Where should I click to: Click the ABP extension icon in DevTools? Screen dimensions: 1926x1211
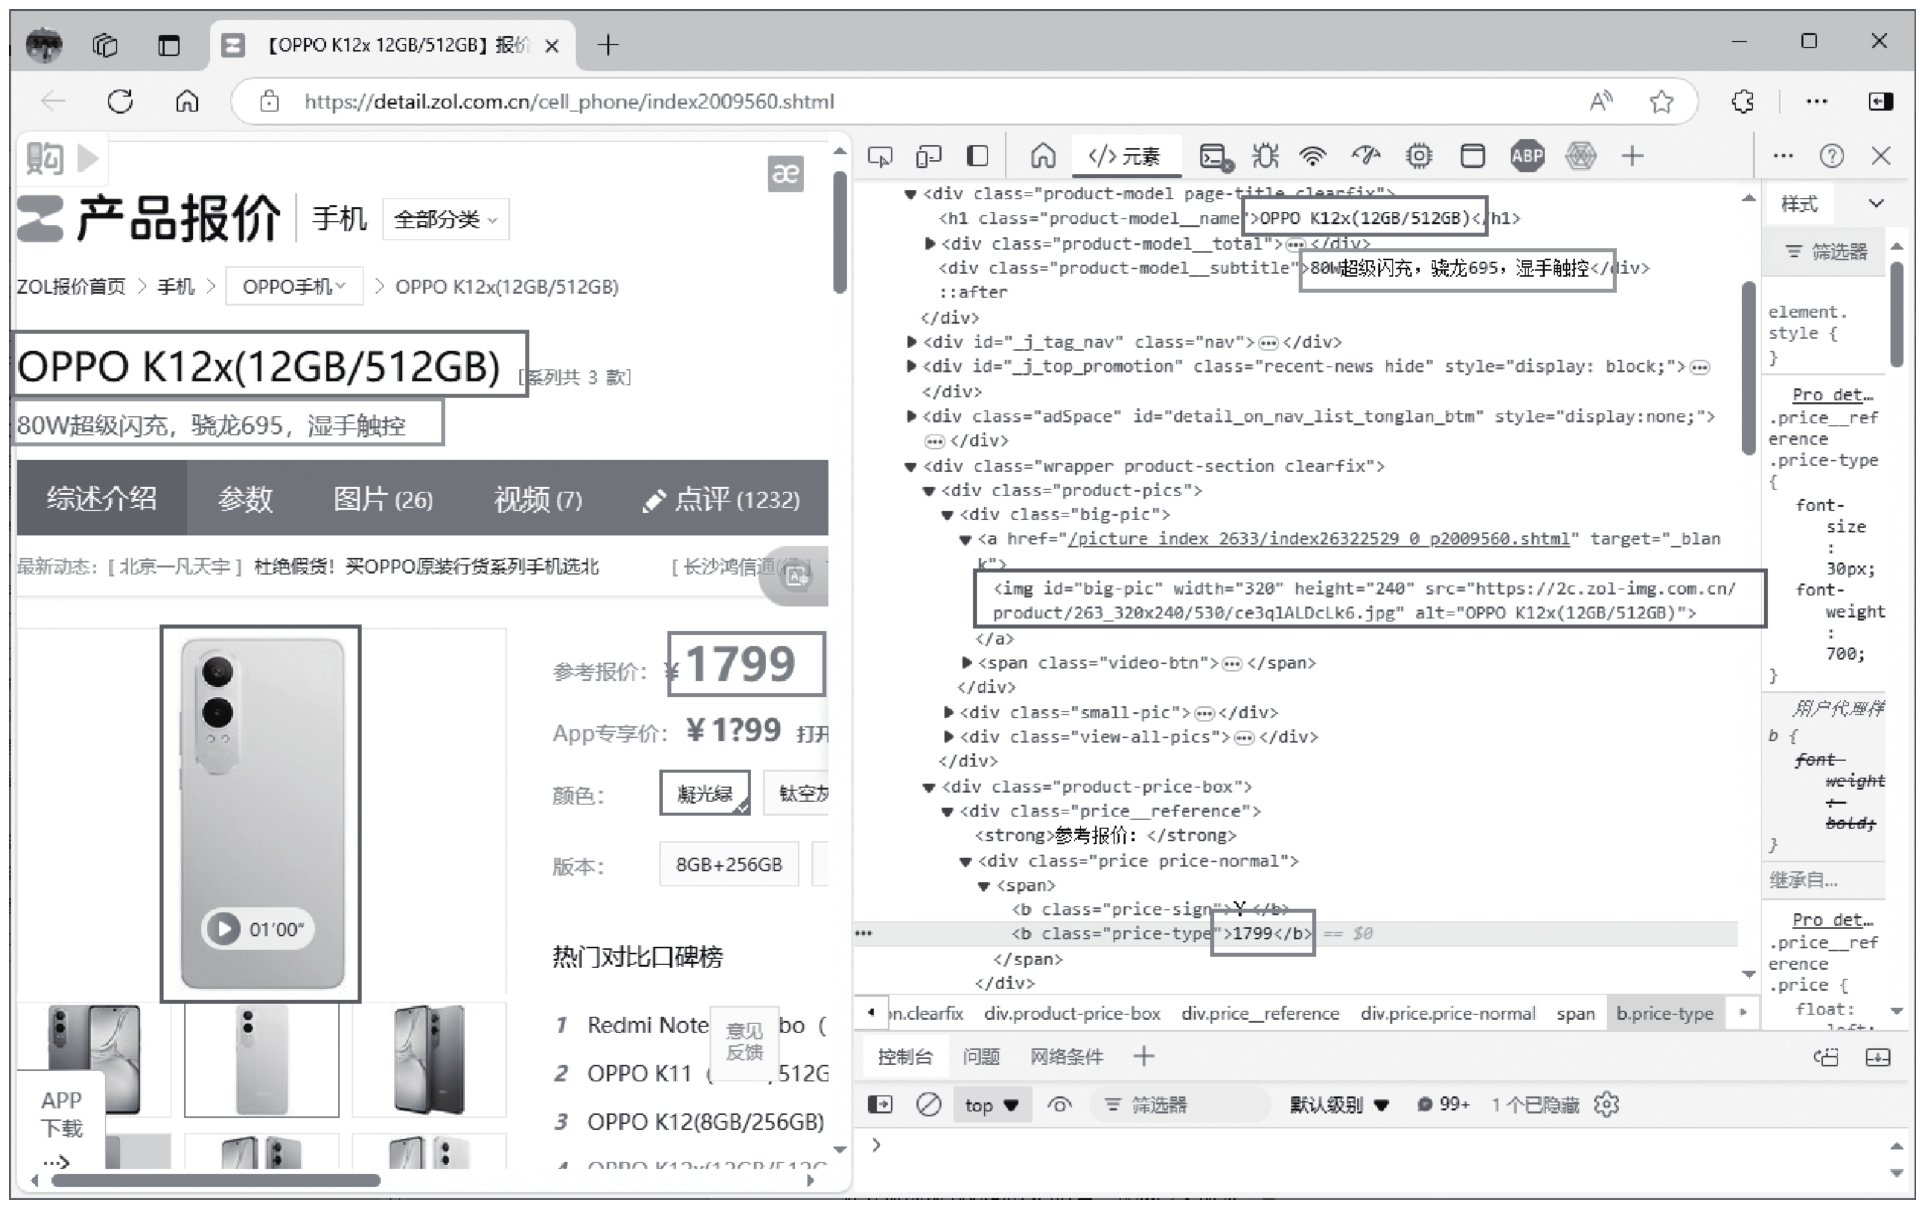pyautogui.click(x=1527, y=156)
